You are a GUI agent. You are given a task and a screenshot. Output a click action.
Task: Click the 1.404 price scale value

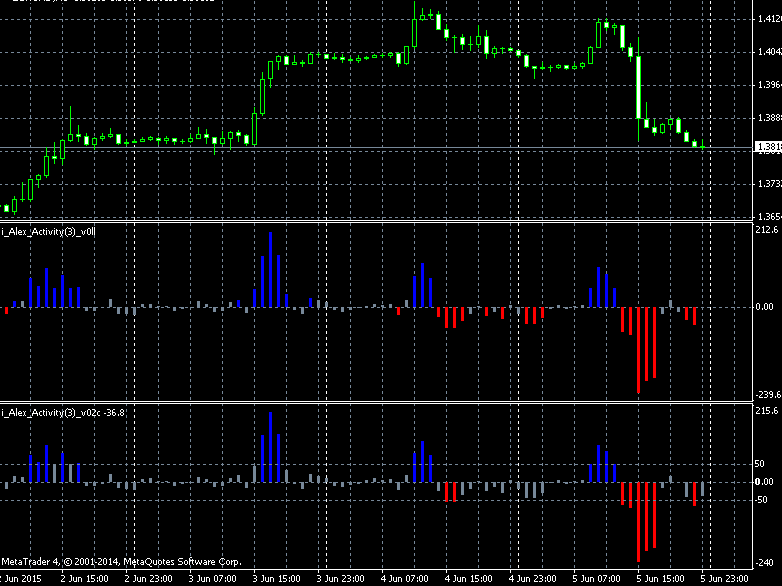[x=769, y=52]
